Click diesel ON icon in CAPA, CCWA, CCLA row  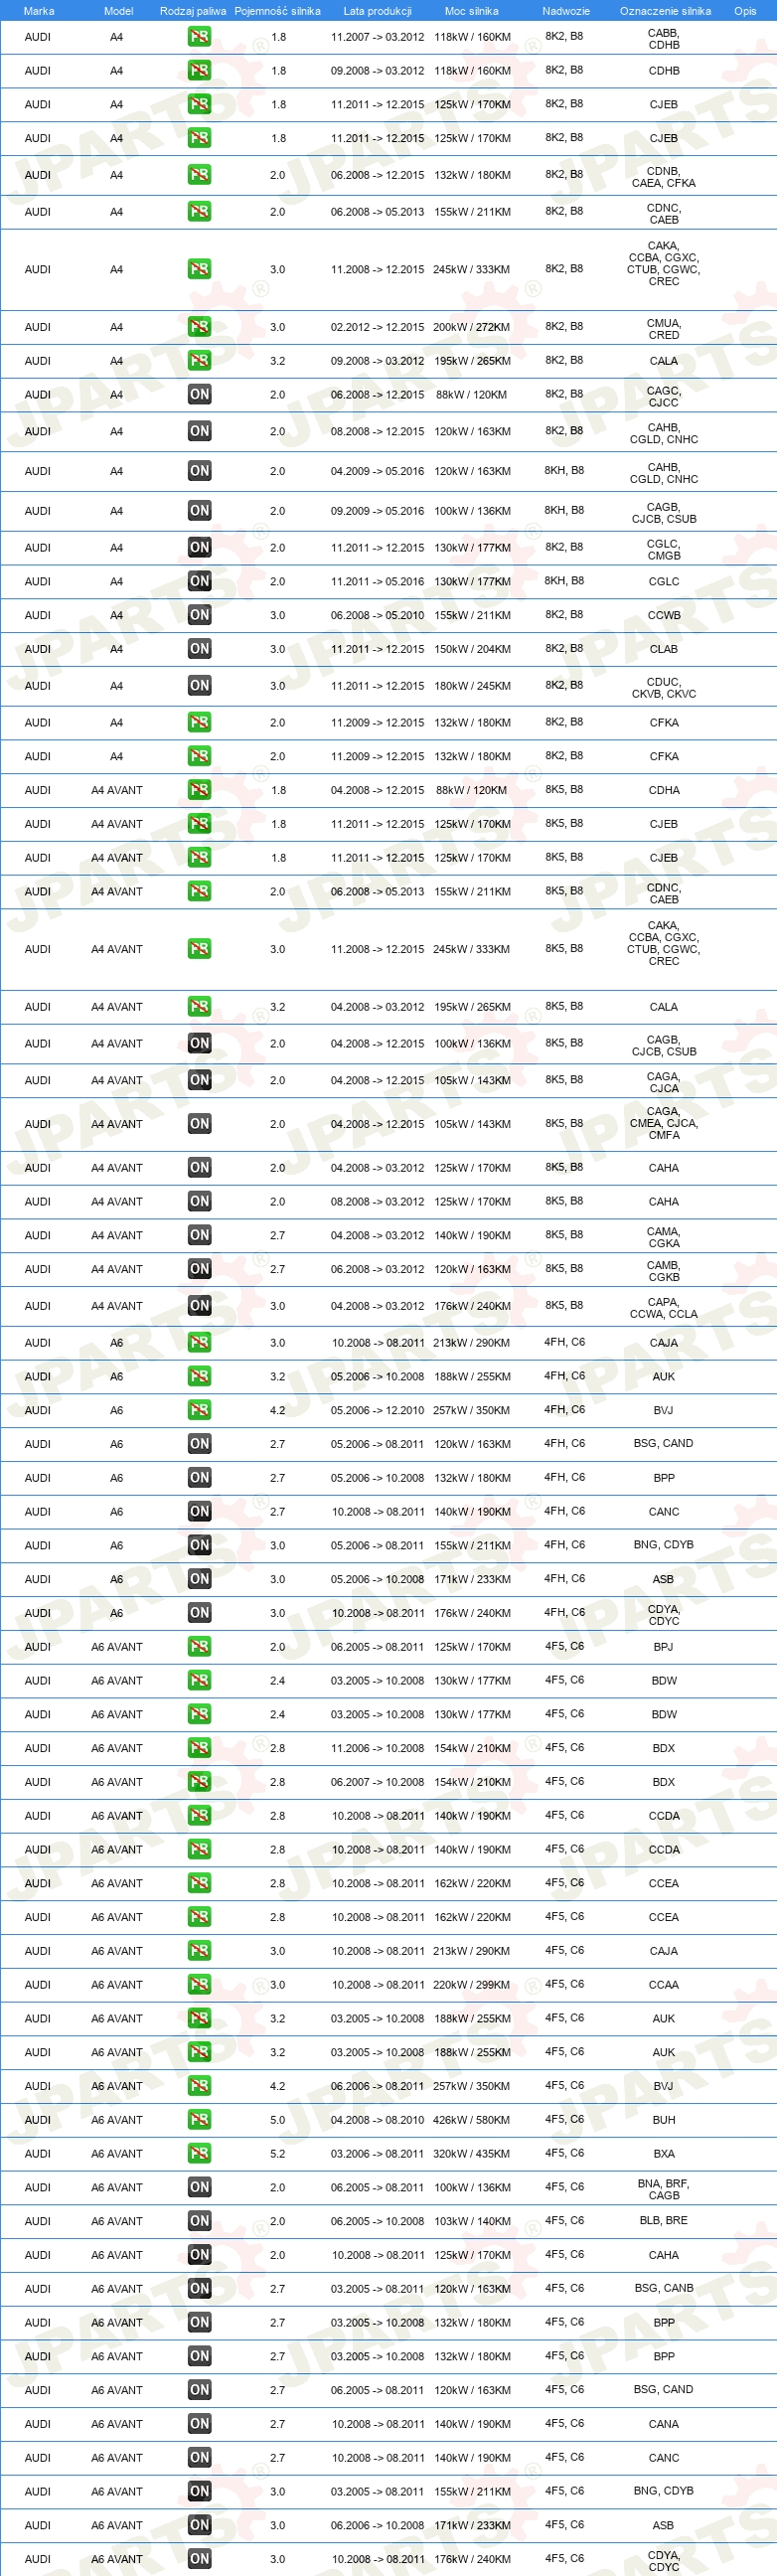coord(199,1306)
